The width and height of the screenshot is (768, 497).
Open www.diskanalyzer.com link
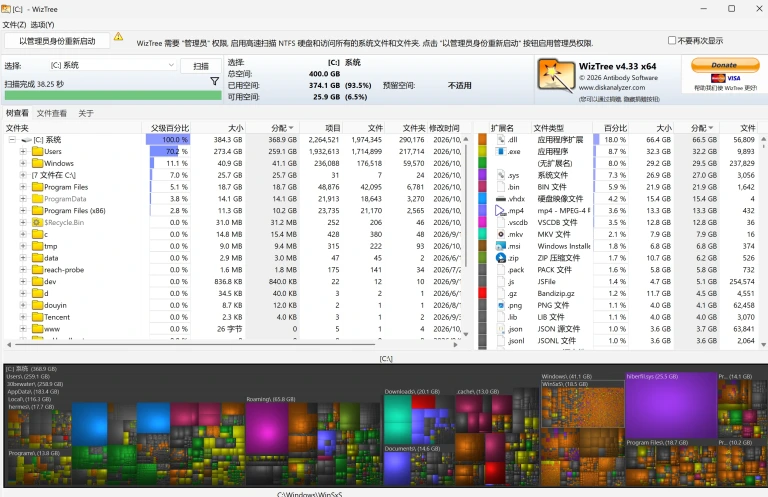[612, 88]
